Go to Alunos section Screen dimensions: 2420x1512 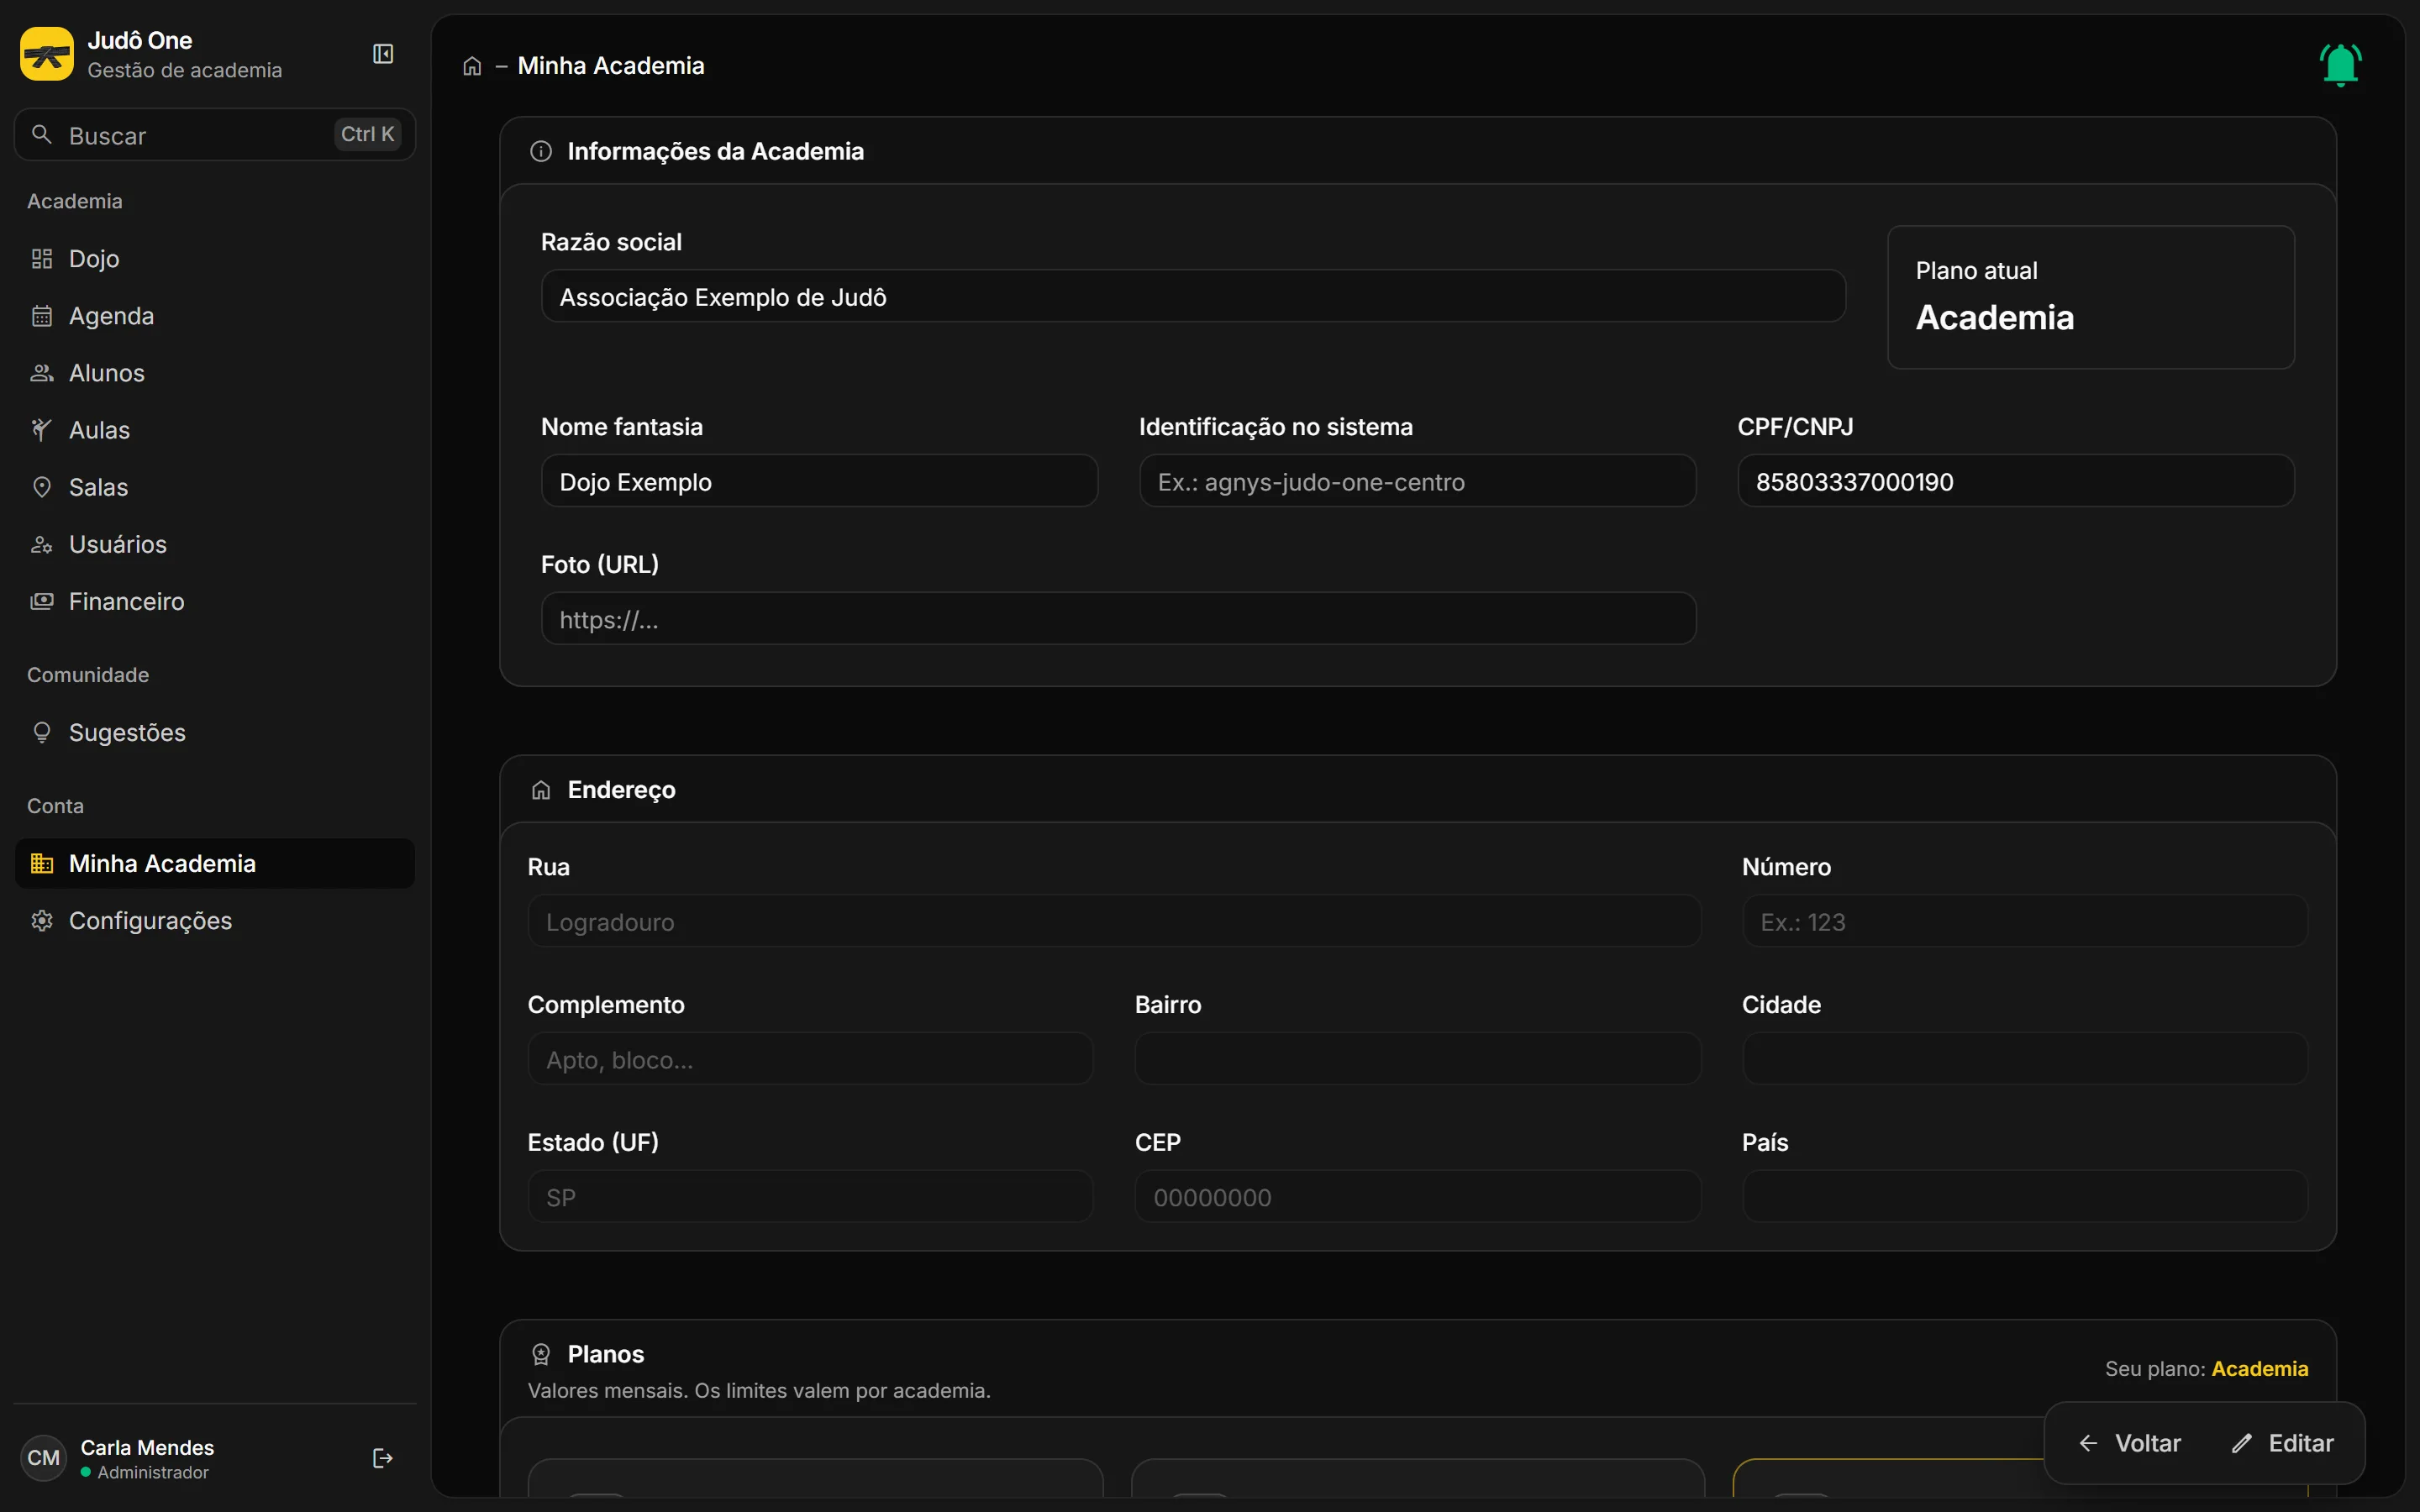coord(215,373)
